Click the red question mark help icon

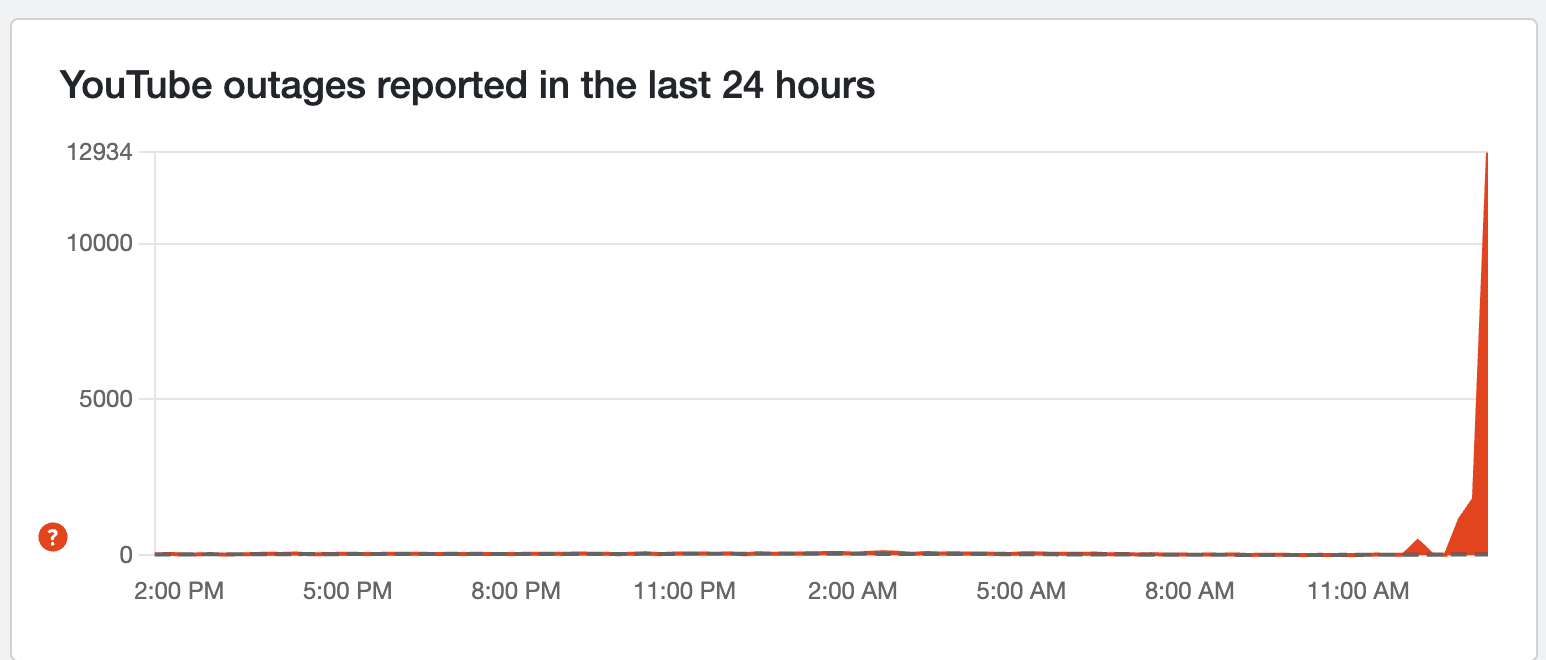coord(52,537)
